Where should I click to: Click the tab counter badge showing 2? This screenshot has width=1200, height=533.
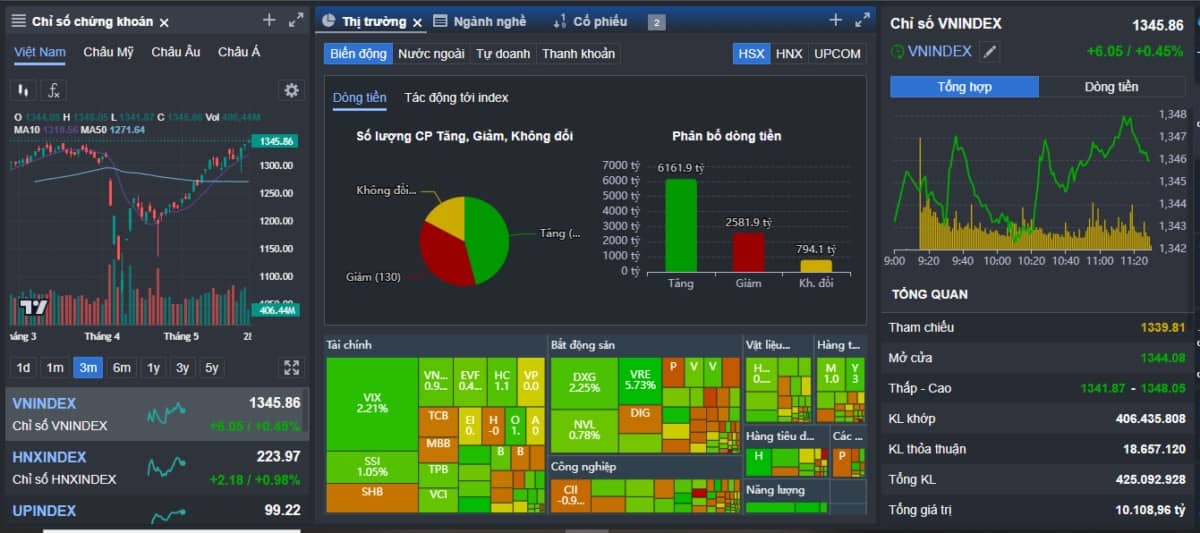coord(656,22)
